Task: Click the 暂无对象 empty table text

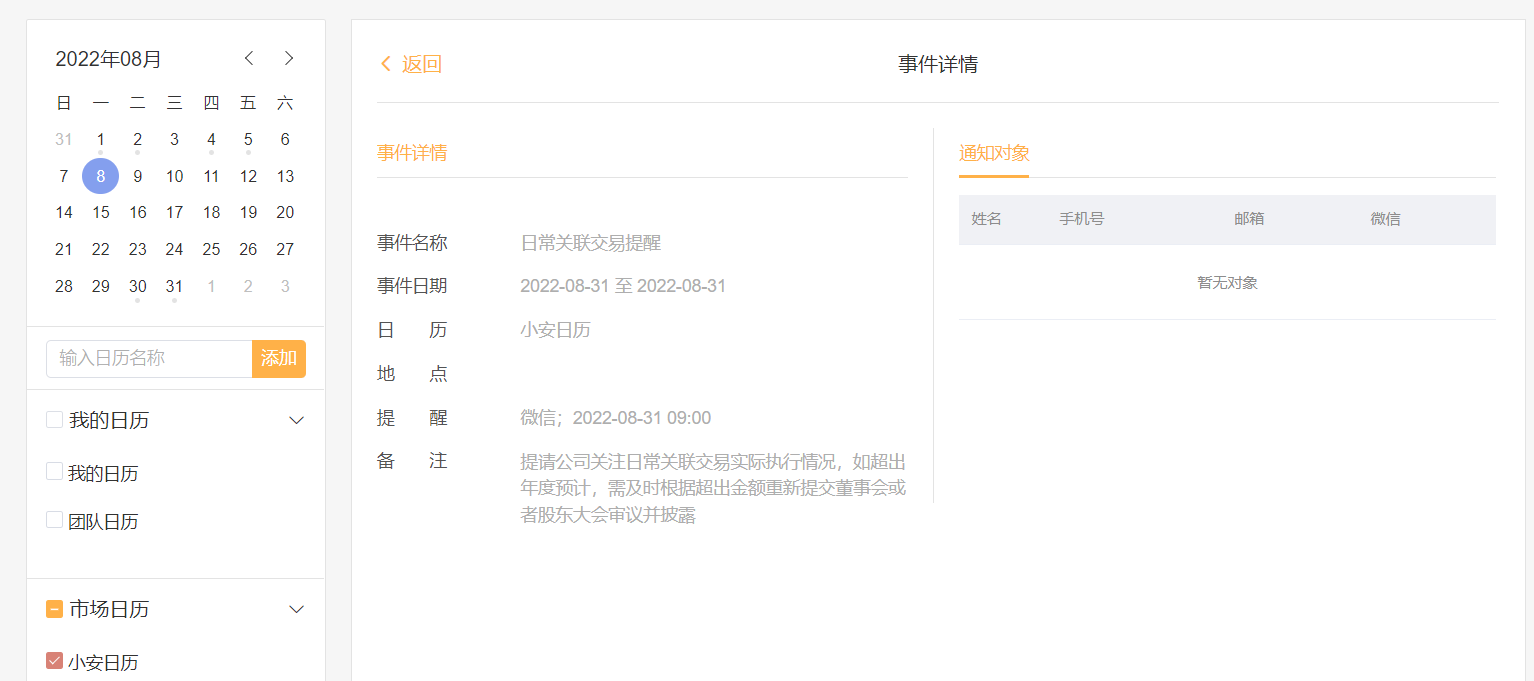Action: [x=1227, y=283]
